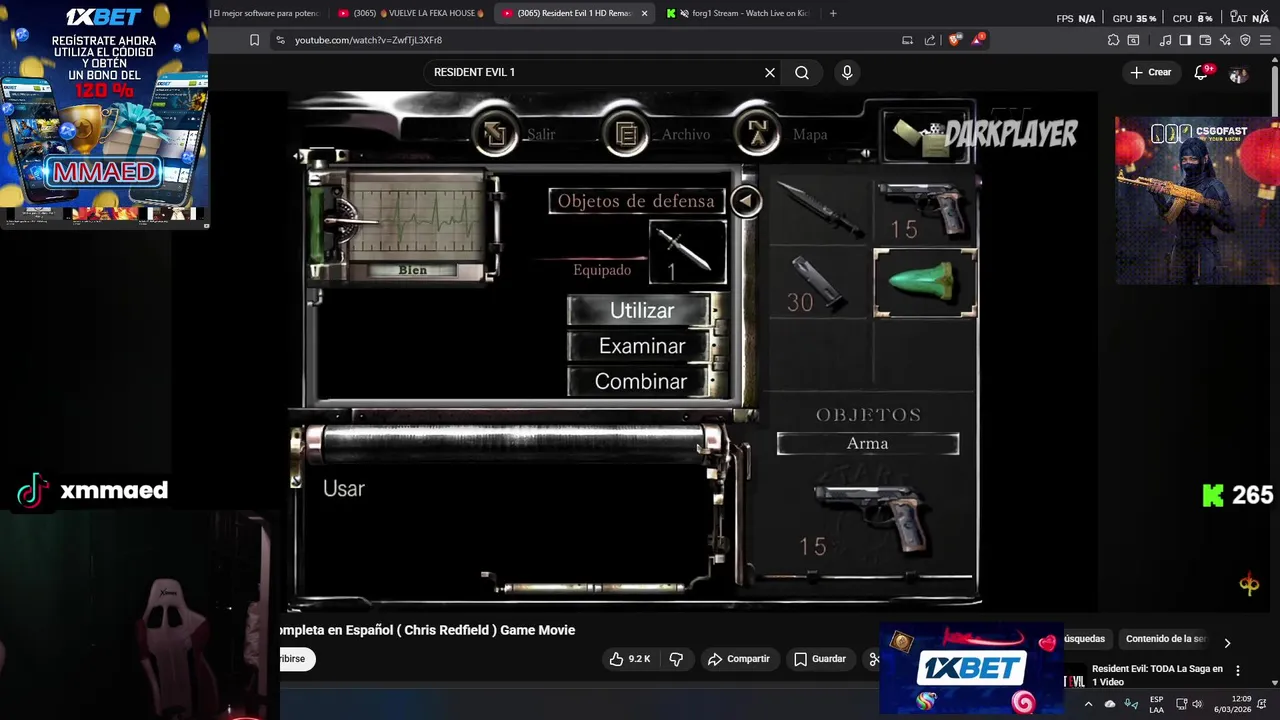Click the CSGOFAST advertisement image
Viewport: 1280px width, 720px height.
click(1197, 201)
